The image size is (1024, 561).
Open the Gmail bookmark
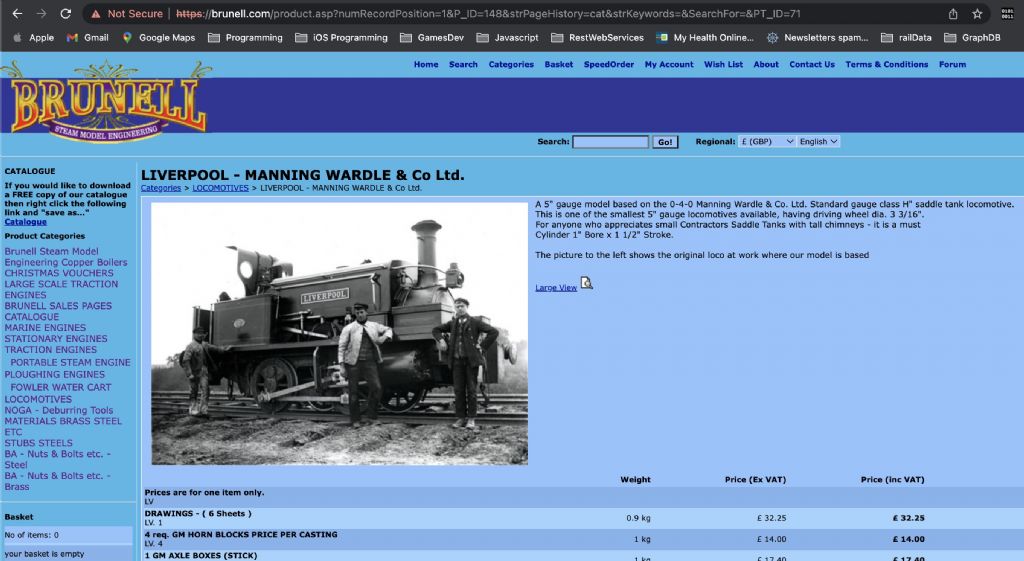pyautogui.click(x=88, y=38)
